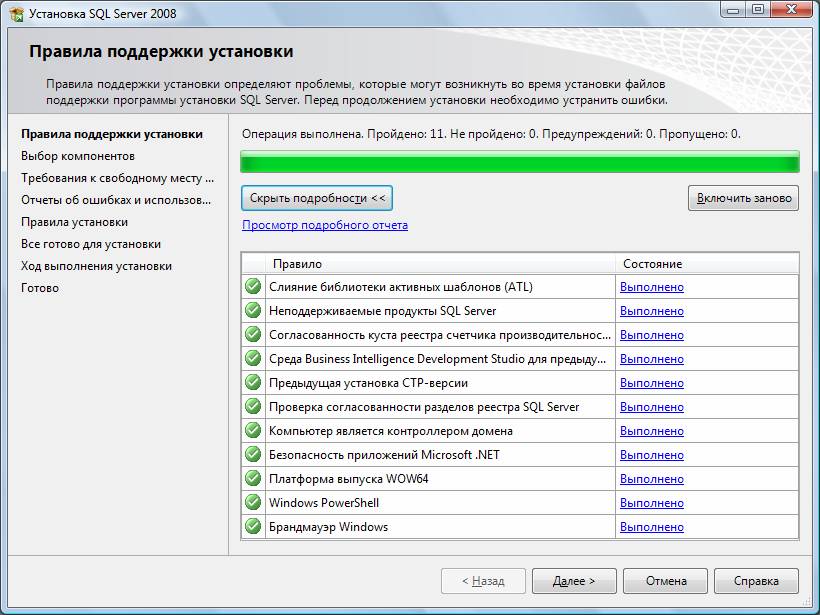Collapse details with Скрыть подробности button
Image resolution: width=820 pixels, height=615 pixels.
[x=317, y=198]
